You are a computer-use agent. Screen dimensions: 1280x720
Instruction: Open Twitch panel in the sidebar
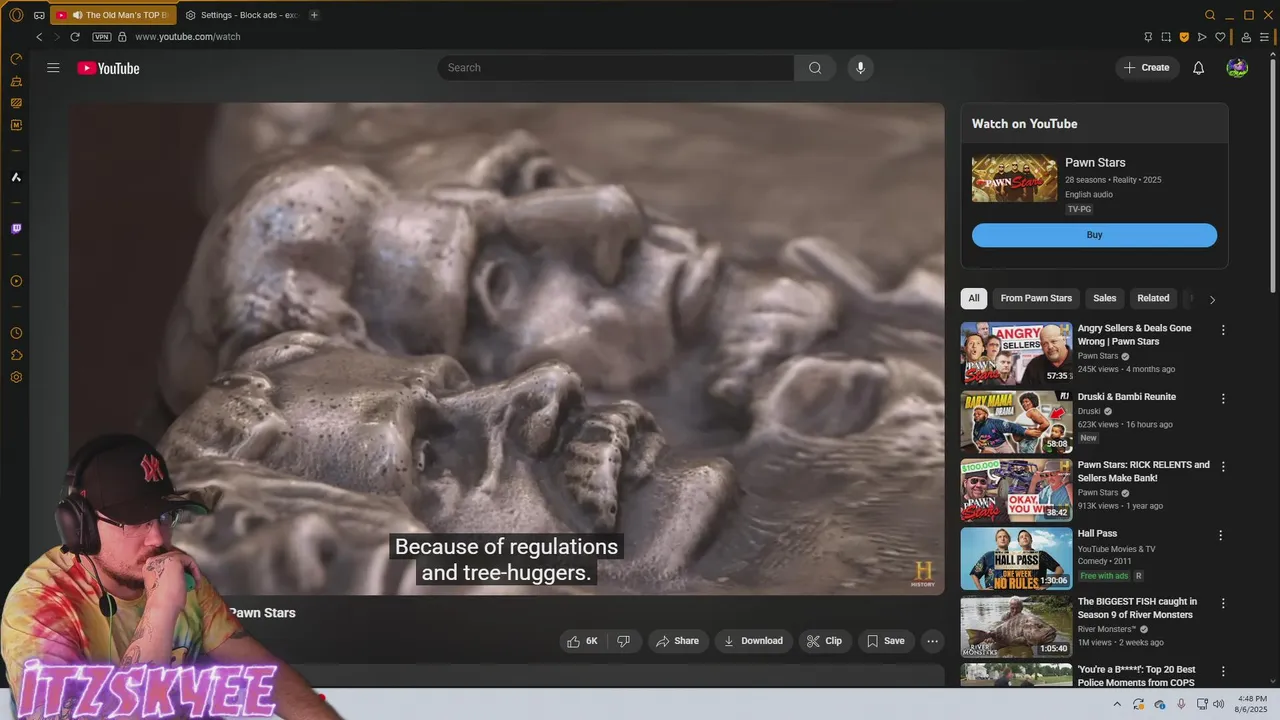pos(16,229)
